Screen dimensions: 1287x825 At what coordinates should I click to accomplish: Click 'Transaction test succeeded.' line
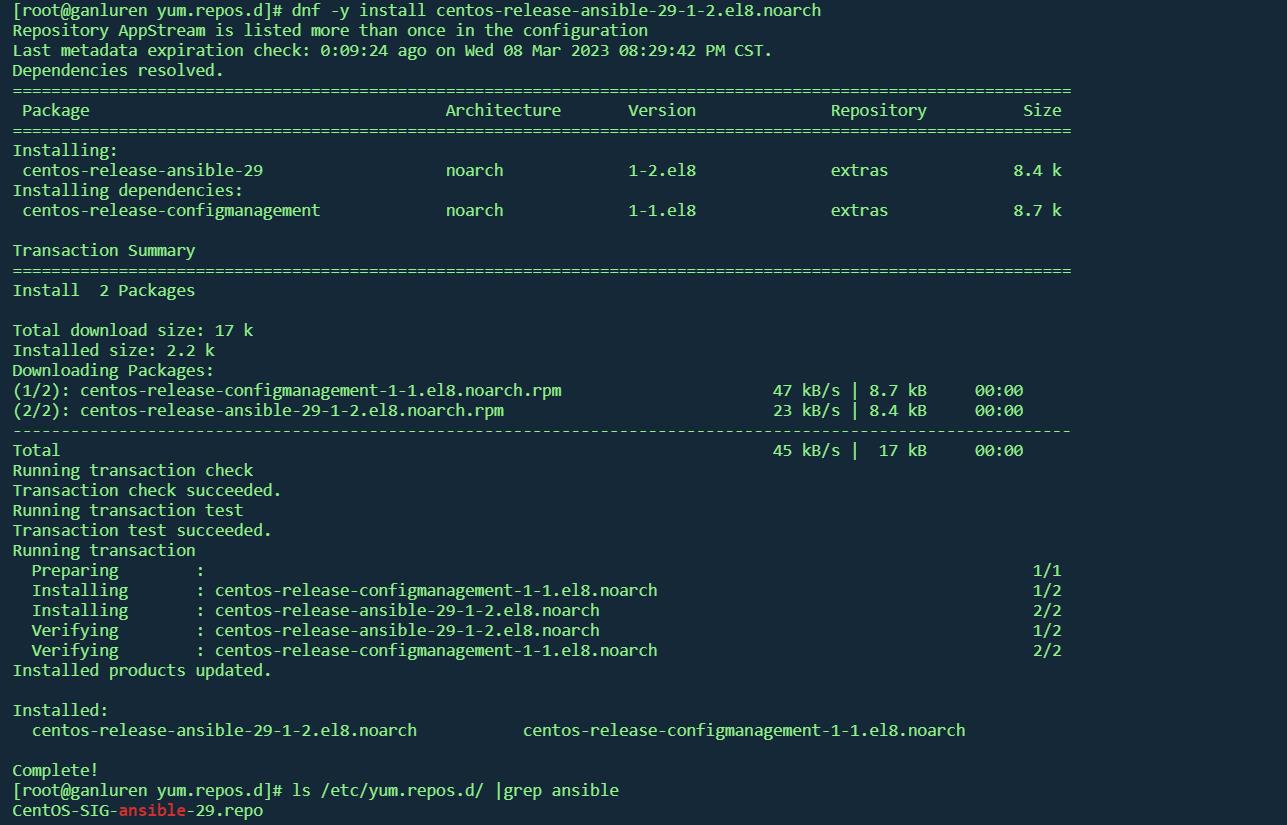(x=142, y=530)
